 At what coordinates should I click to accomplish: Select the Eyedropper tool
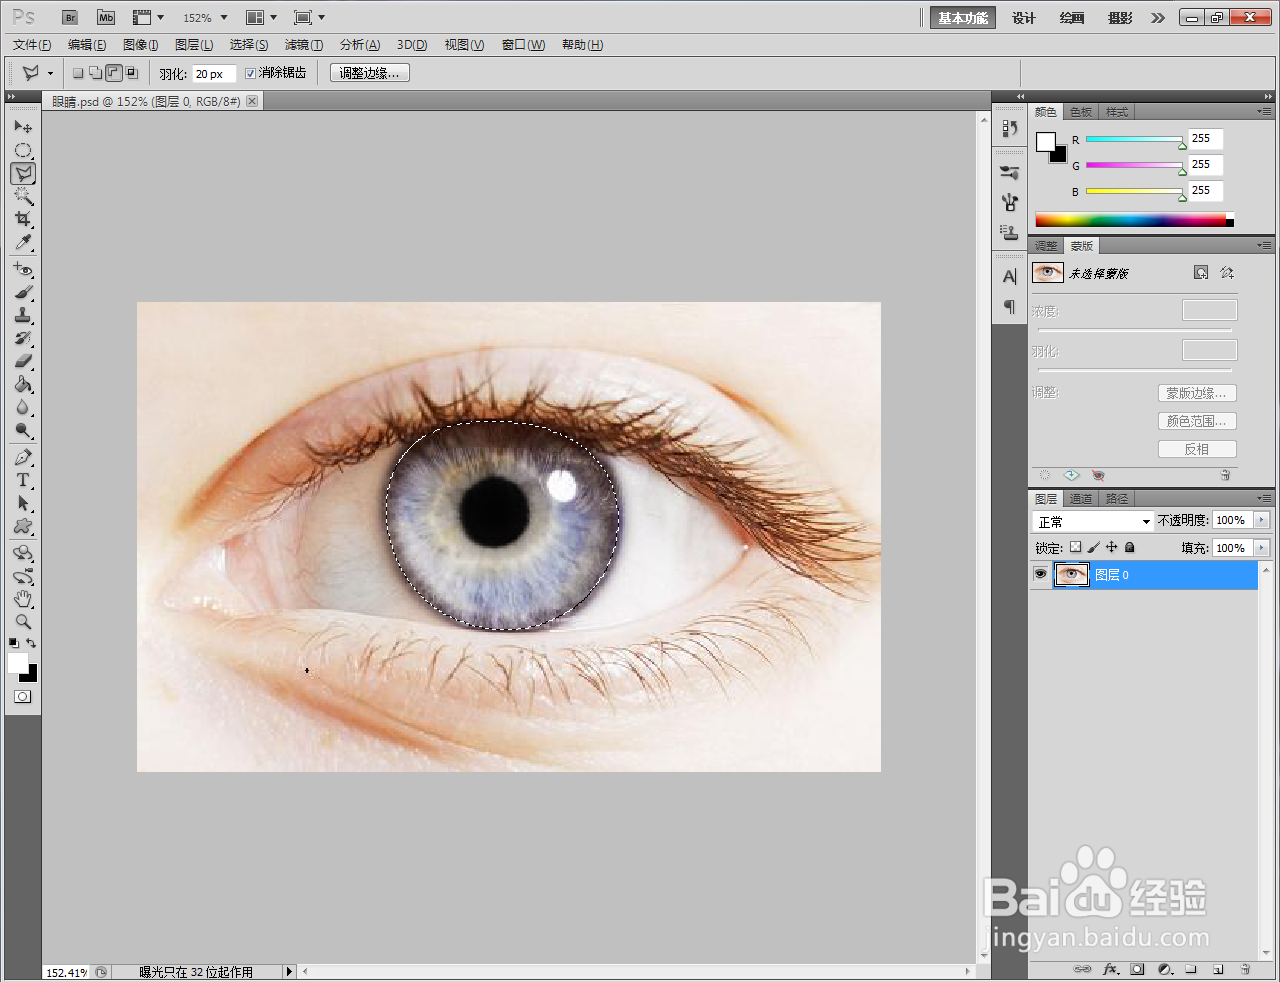23,242
